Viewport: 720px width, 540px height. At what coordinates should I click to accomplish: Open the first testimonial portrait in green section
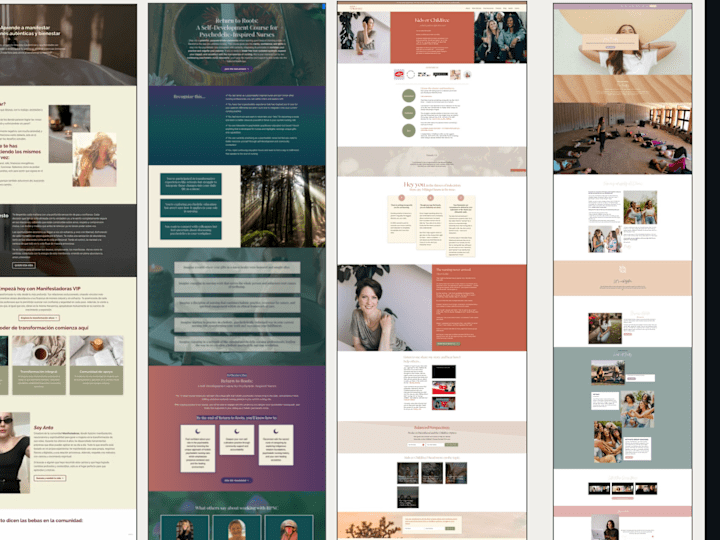pyautogui.click(x=185, y=528)
